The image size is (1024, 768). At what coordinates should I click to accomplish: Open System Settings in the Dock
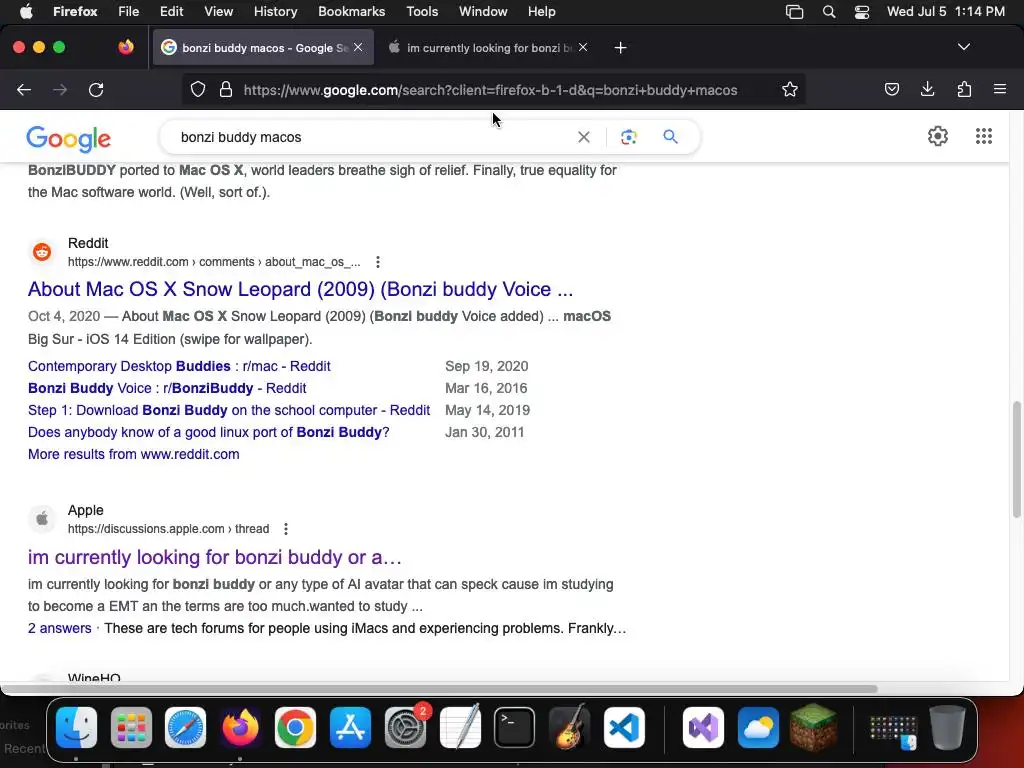point(405,728)
